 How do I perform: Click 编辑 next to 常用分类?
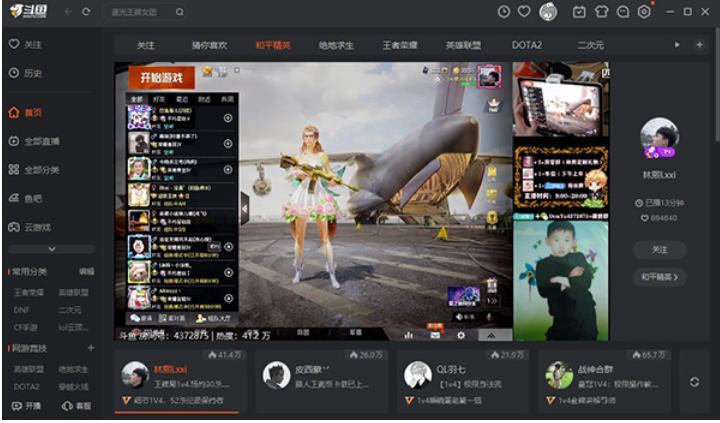pyautogui.click(x=86, y=272)
